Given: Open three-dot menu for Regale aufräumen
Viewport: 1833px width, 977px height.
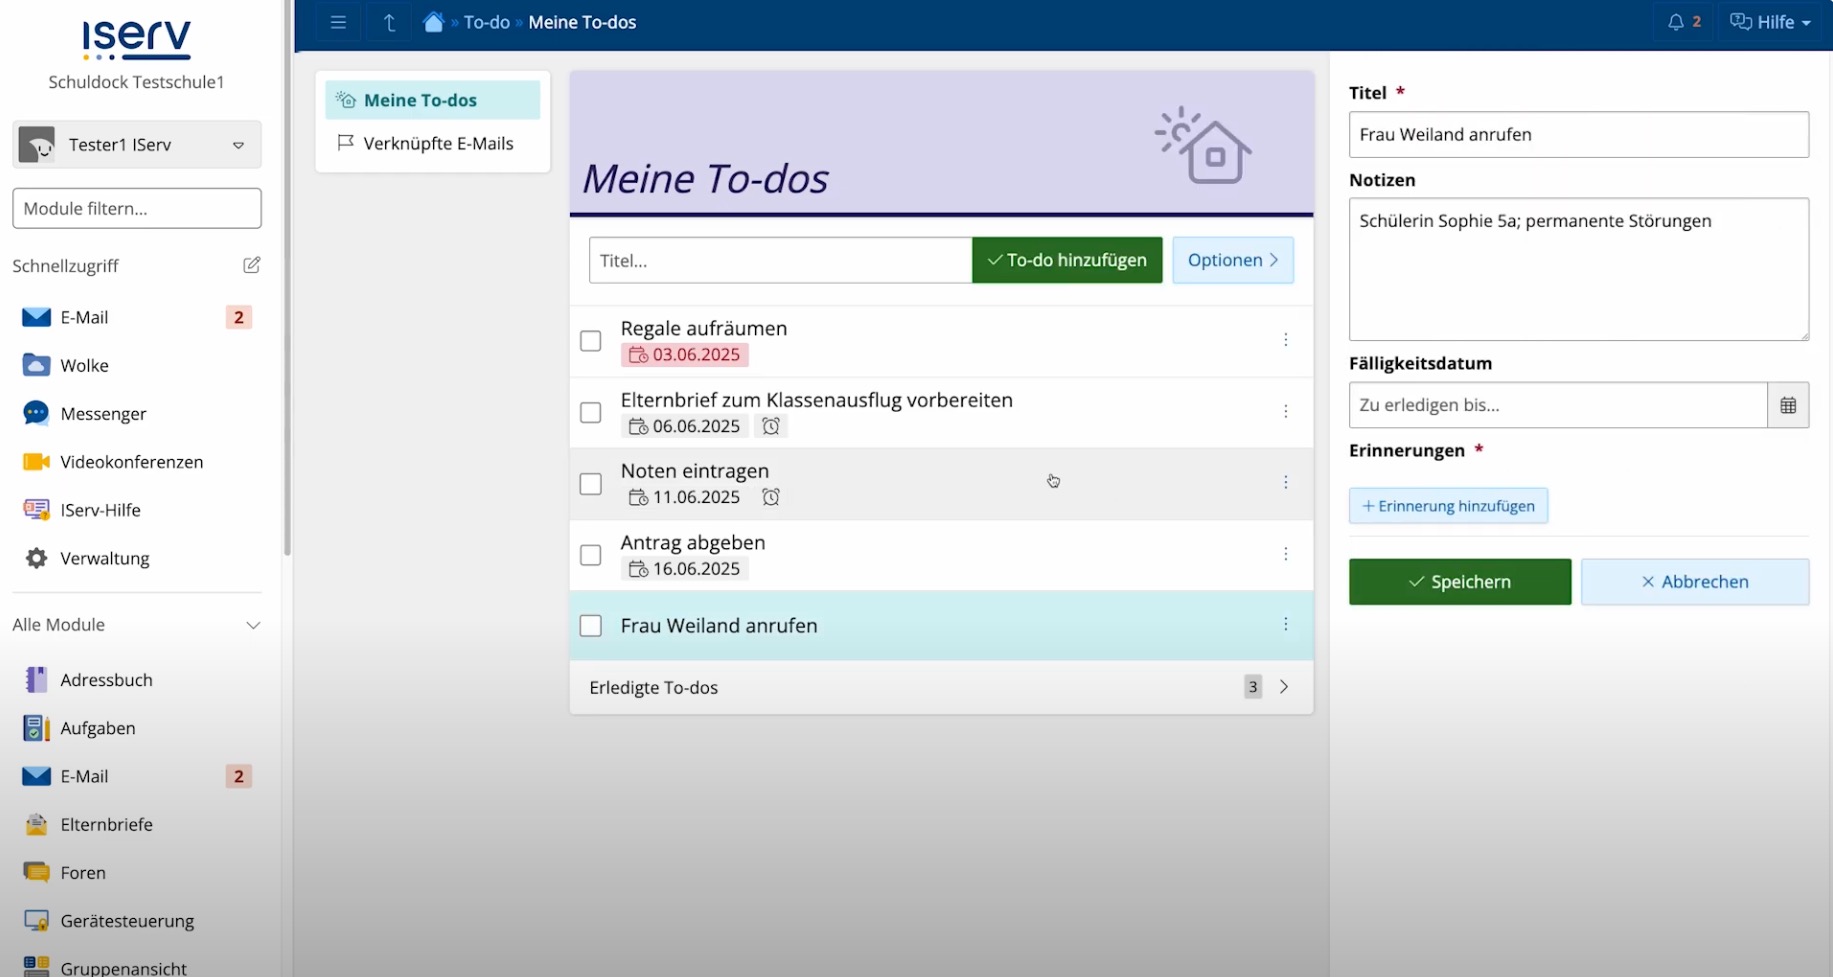Looking at the screenshot, I should pyautogui.click(x=1285, y=340).
